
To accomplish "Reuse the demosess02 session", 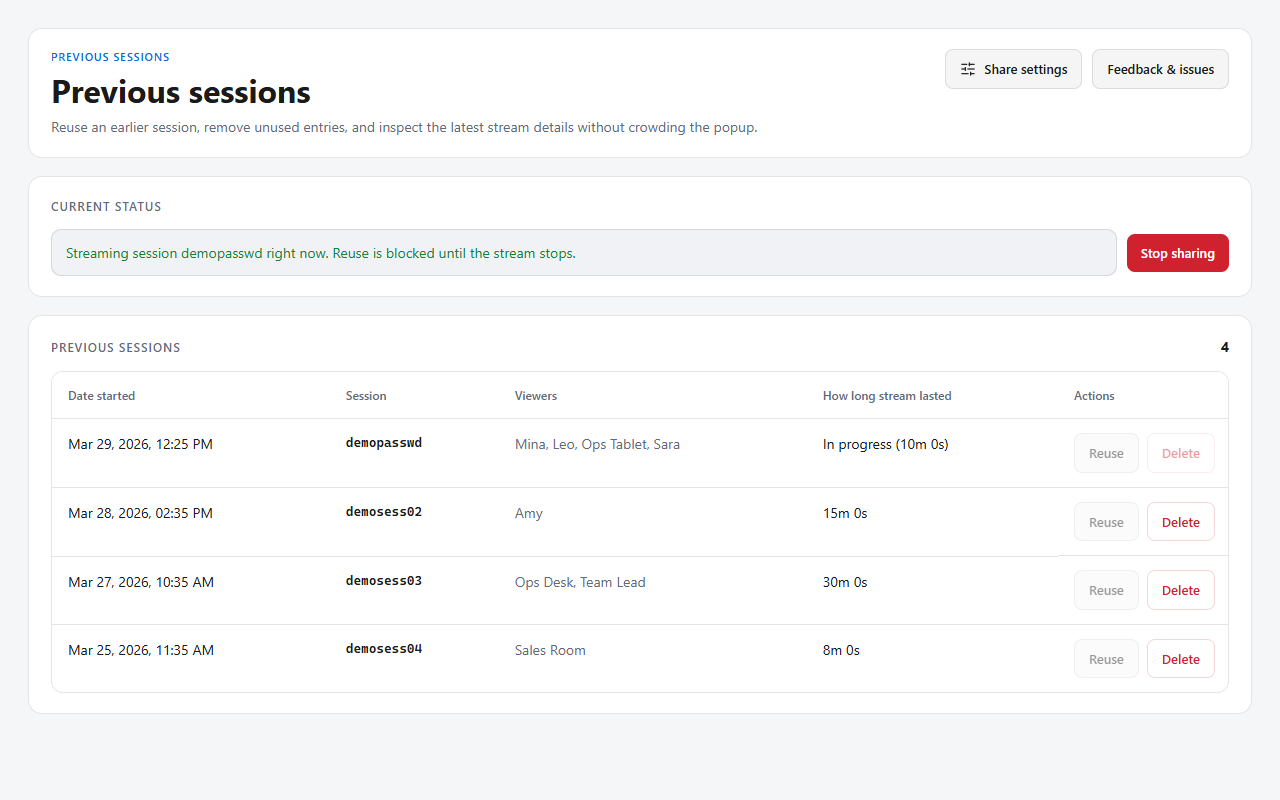I will point(1106,522).
